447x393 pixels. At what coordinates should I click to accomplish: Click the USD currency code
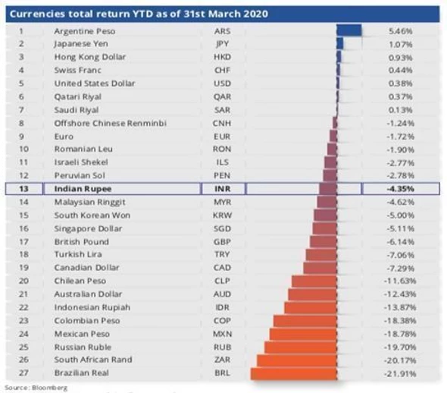[x=222, y=84]
